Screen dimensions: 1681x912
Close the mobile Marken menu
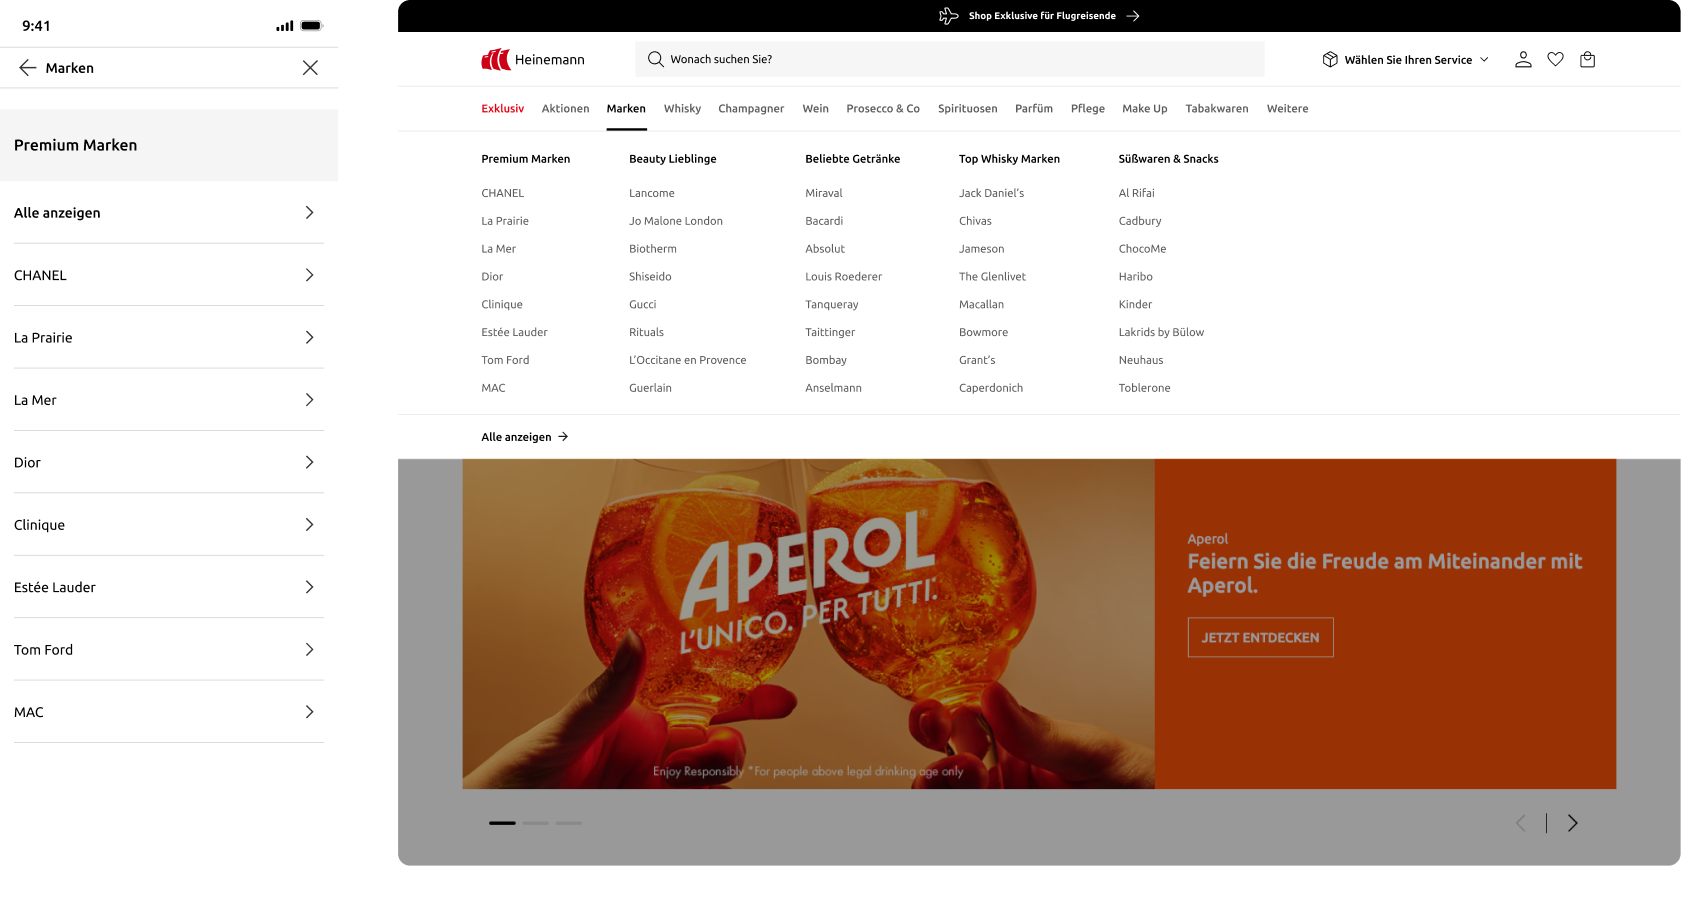tap(310, 68)
